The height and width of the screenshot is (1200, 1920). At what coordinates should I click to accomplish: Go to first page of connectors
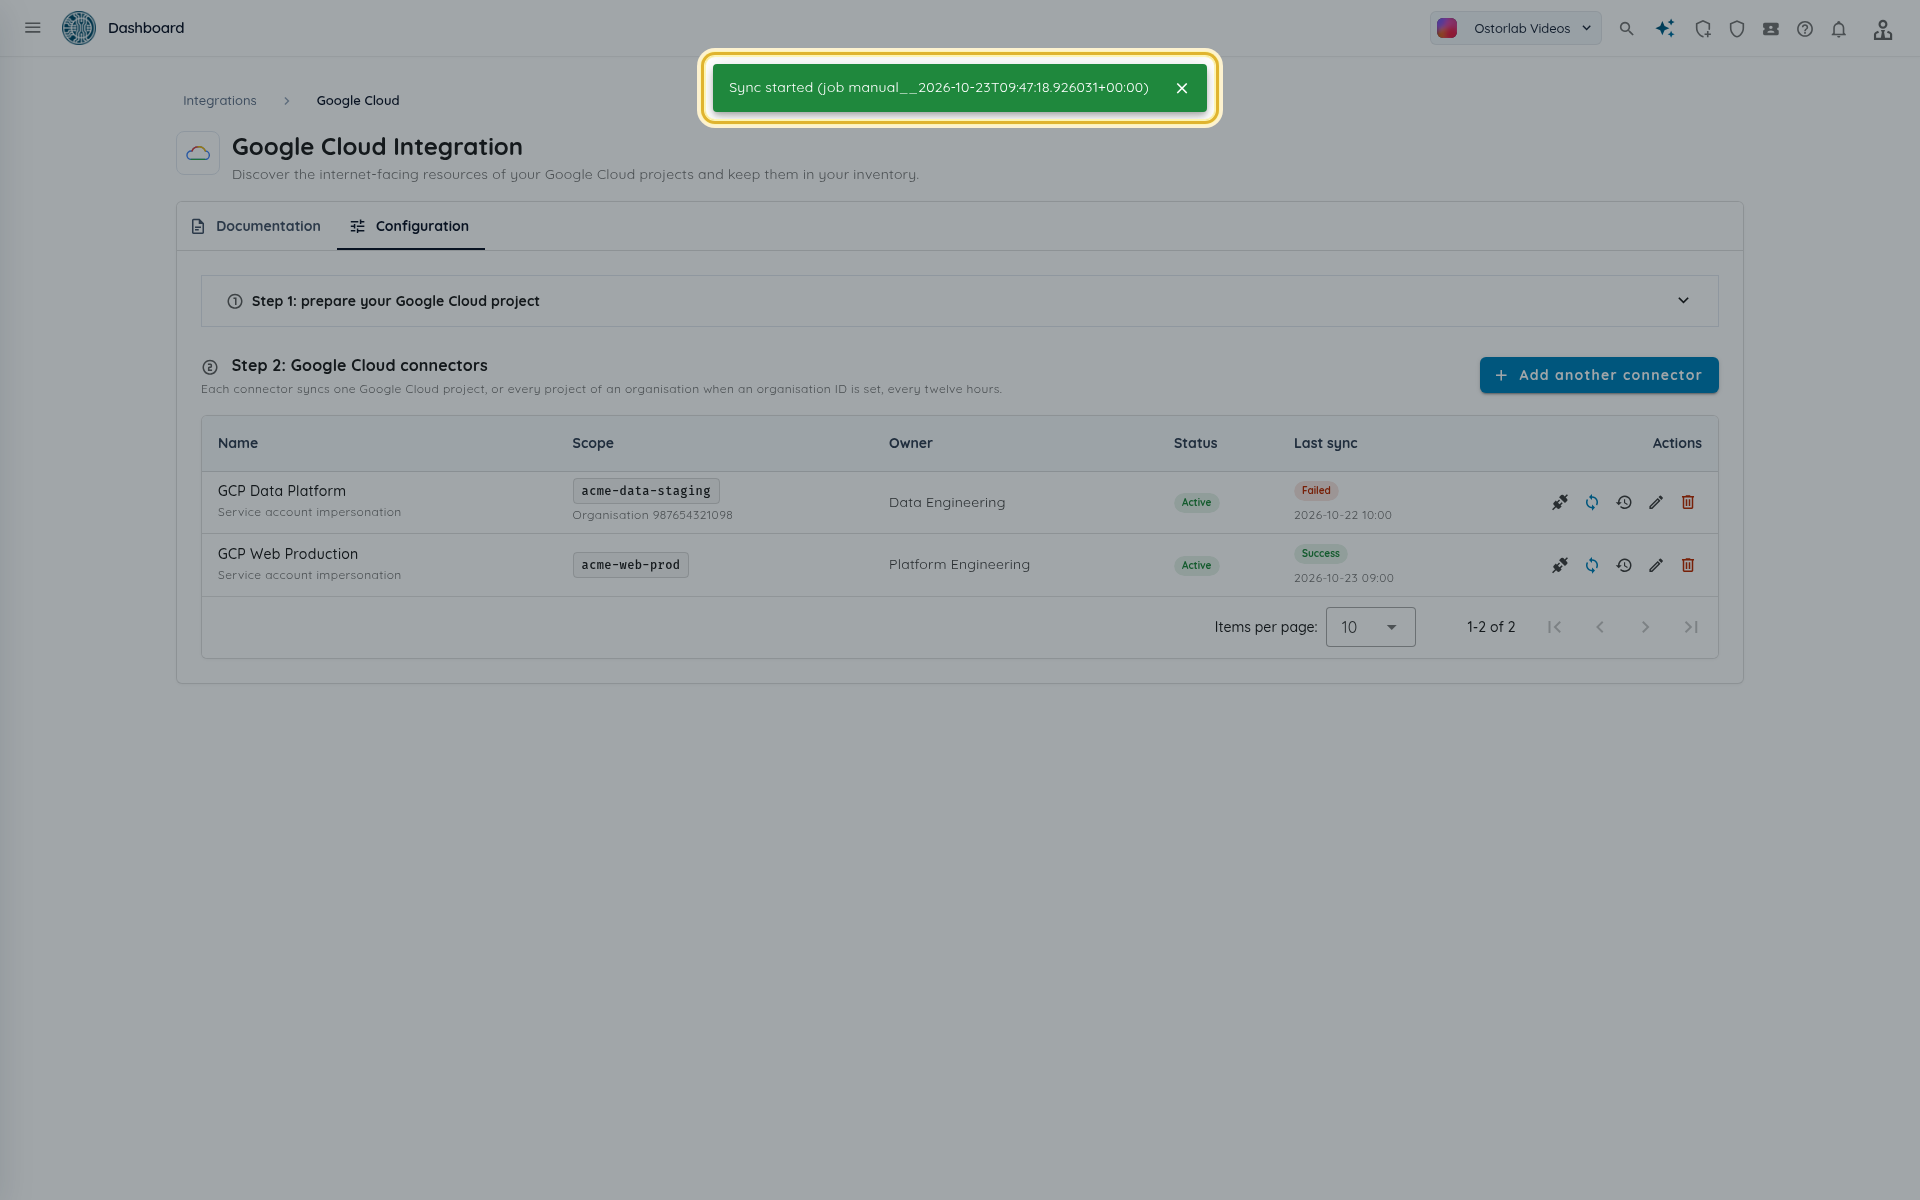pos(1554,627)
